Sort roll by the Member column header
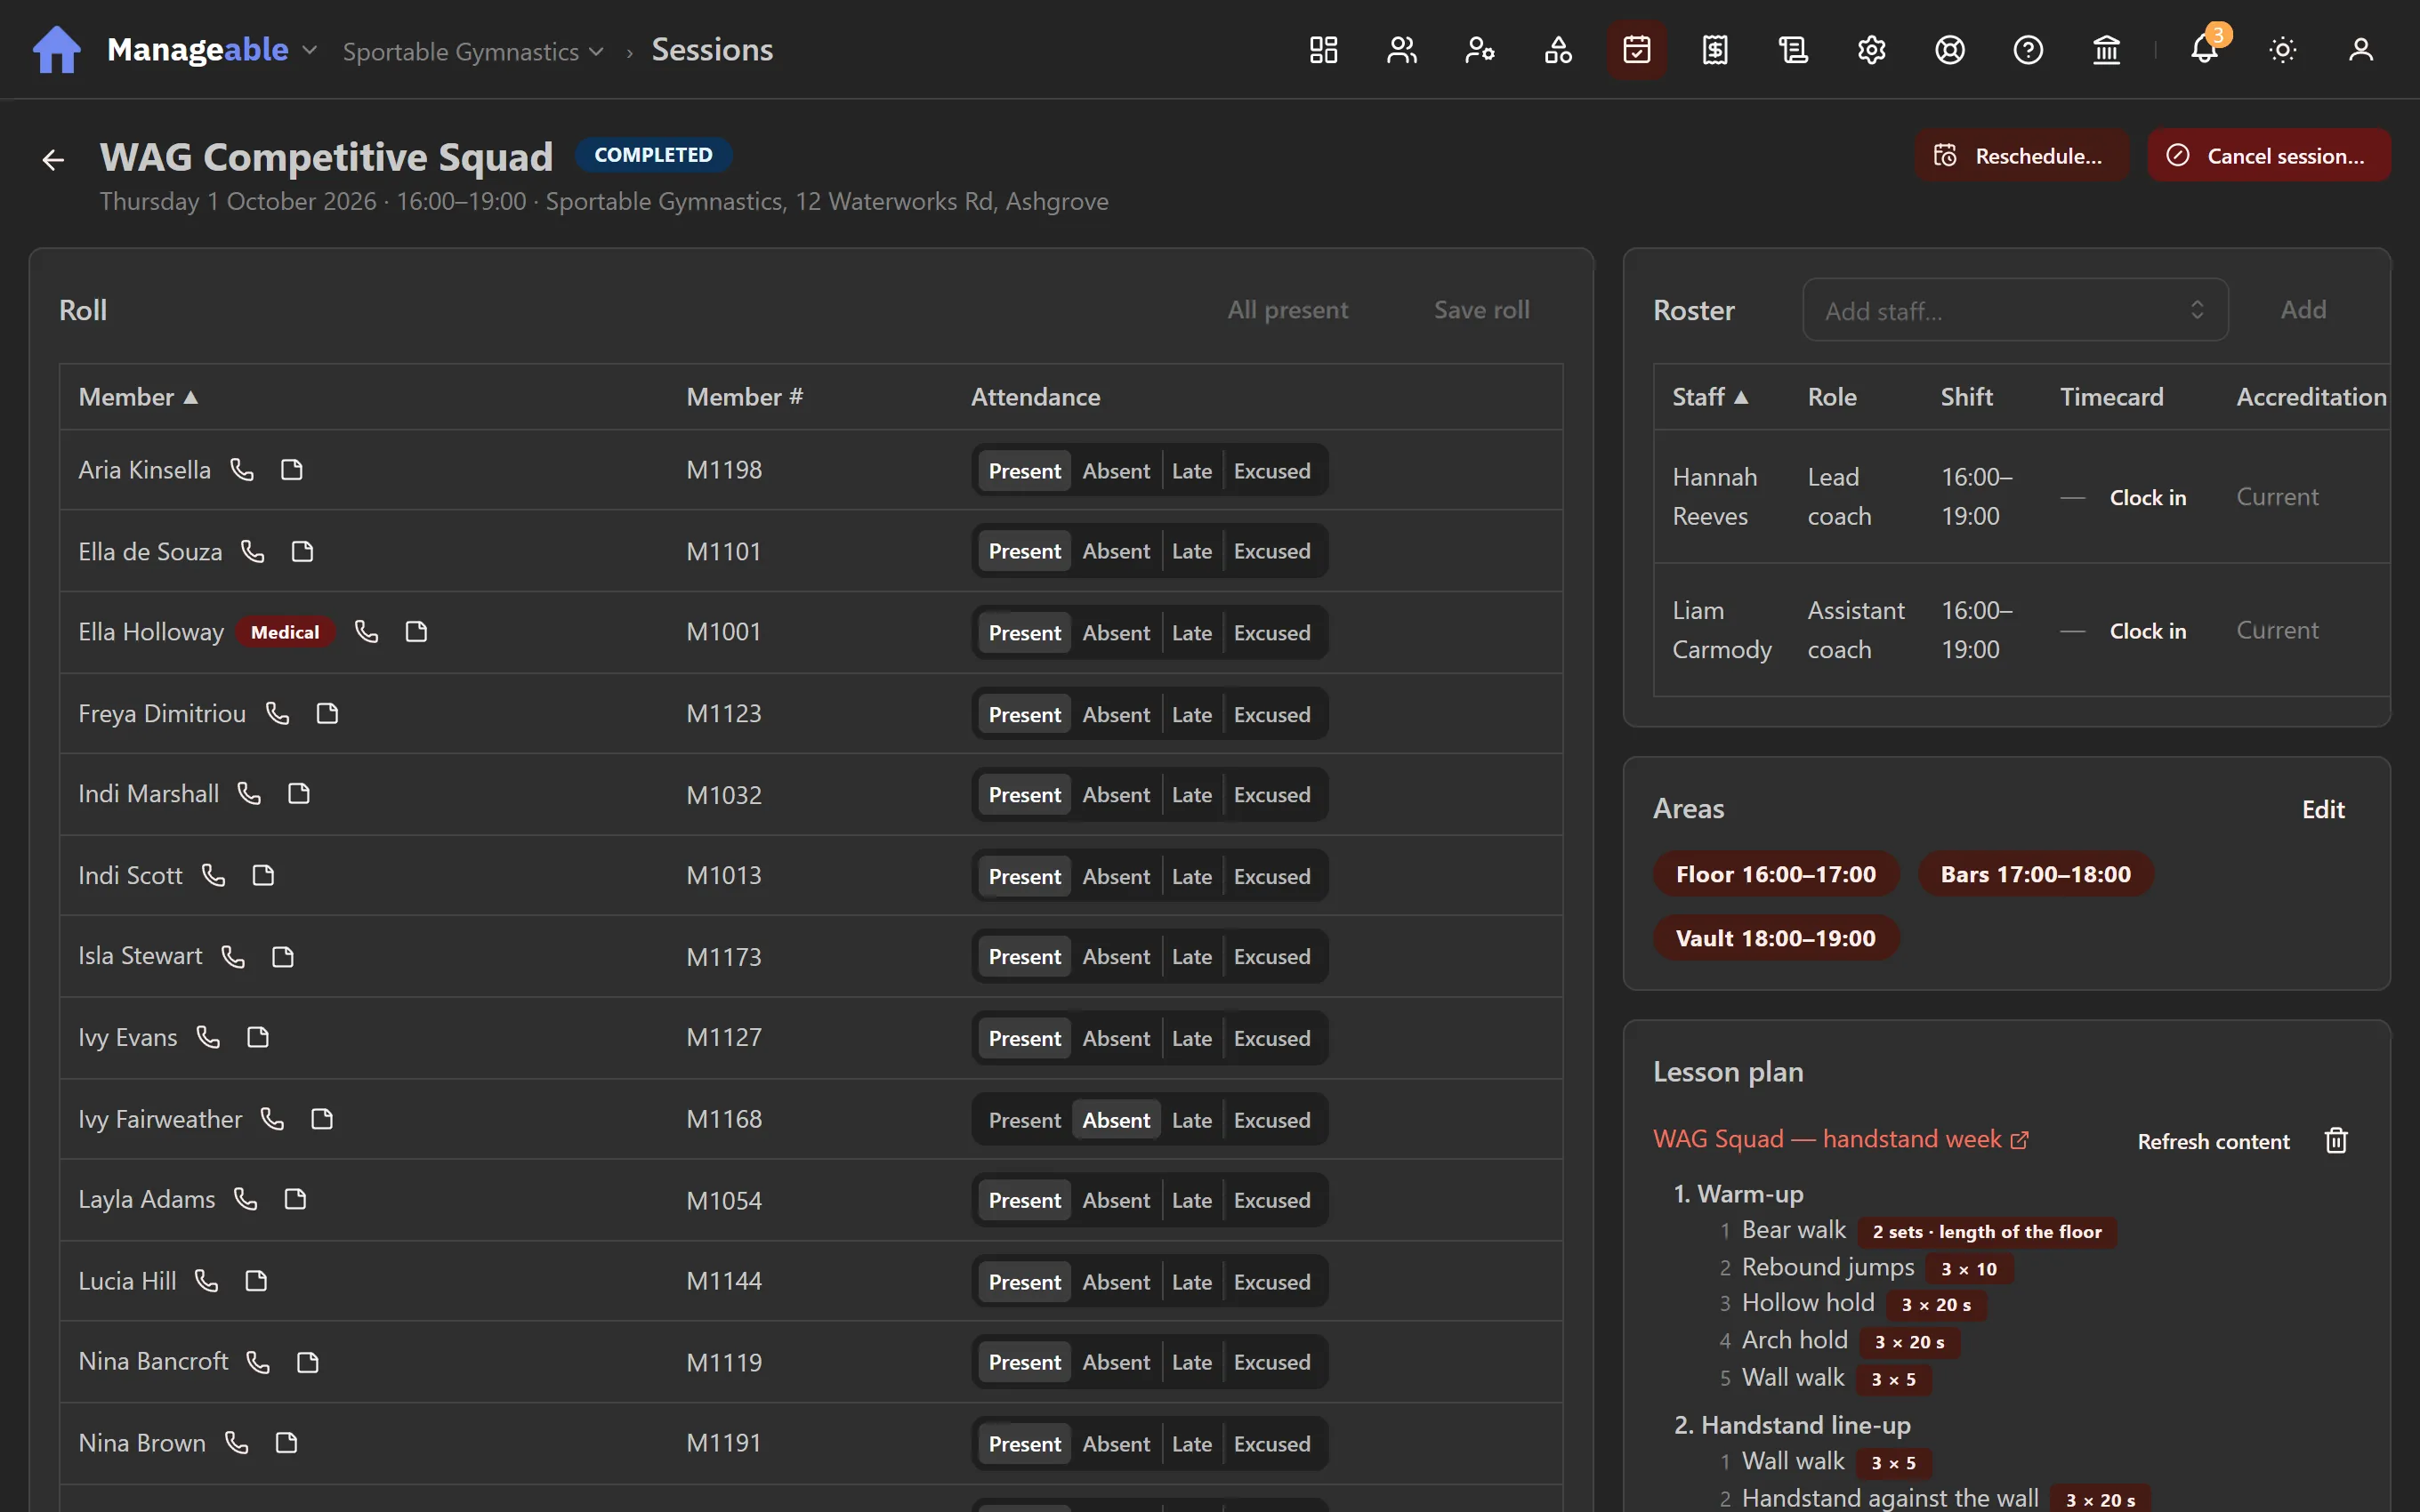 (138, 397)
